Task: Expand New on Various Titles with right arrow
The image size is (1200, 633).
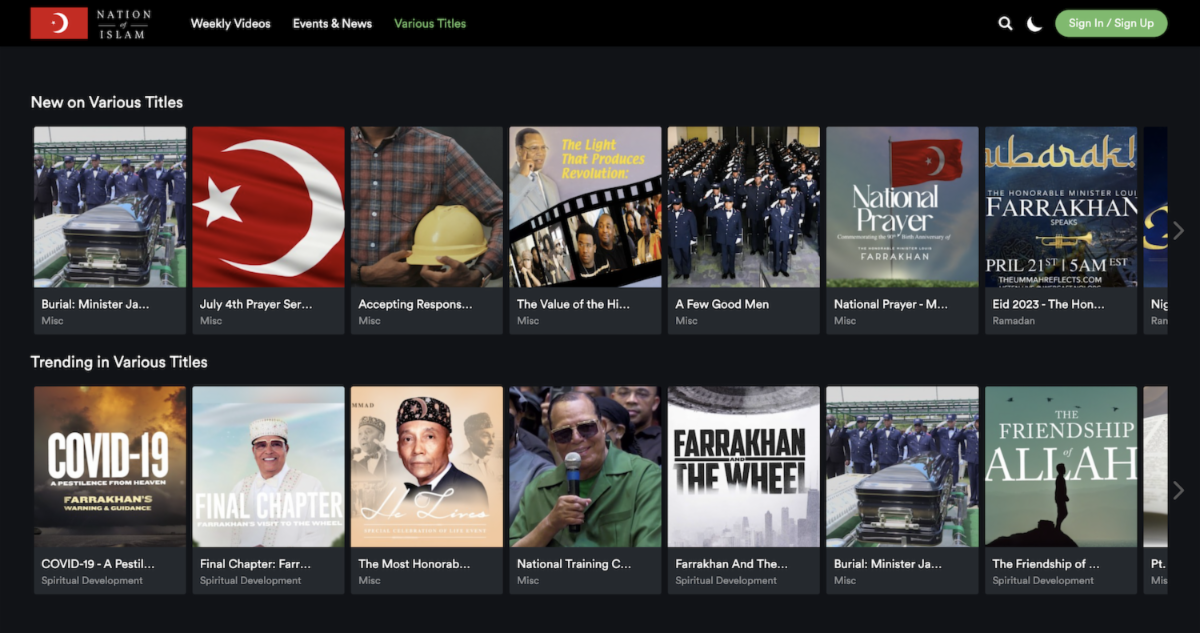Action: (x=1177, y=230)
